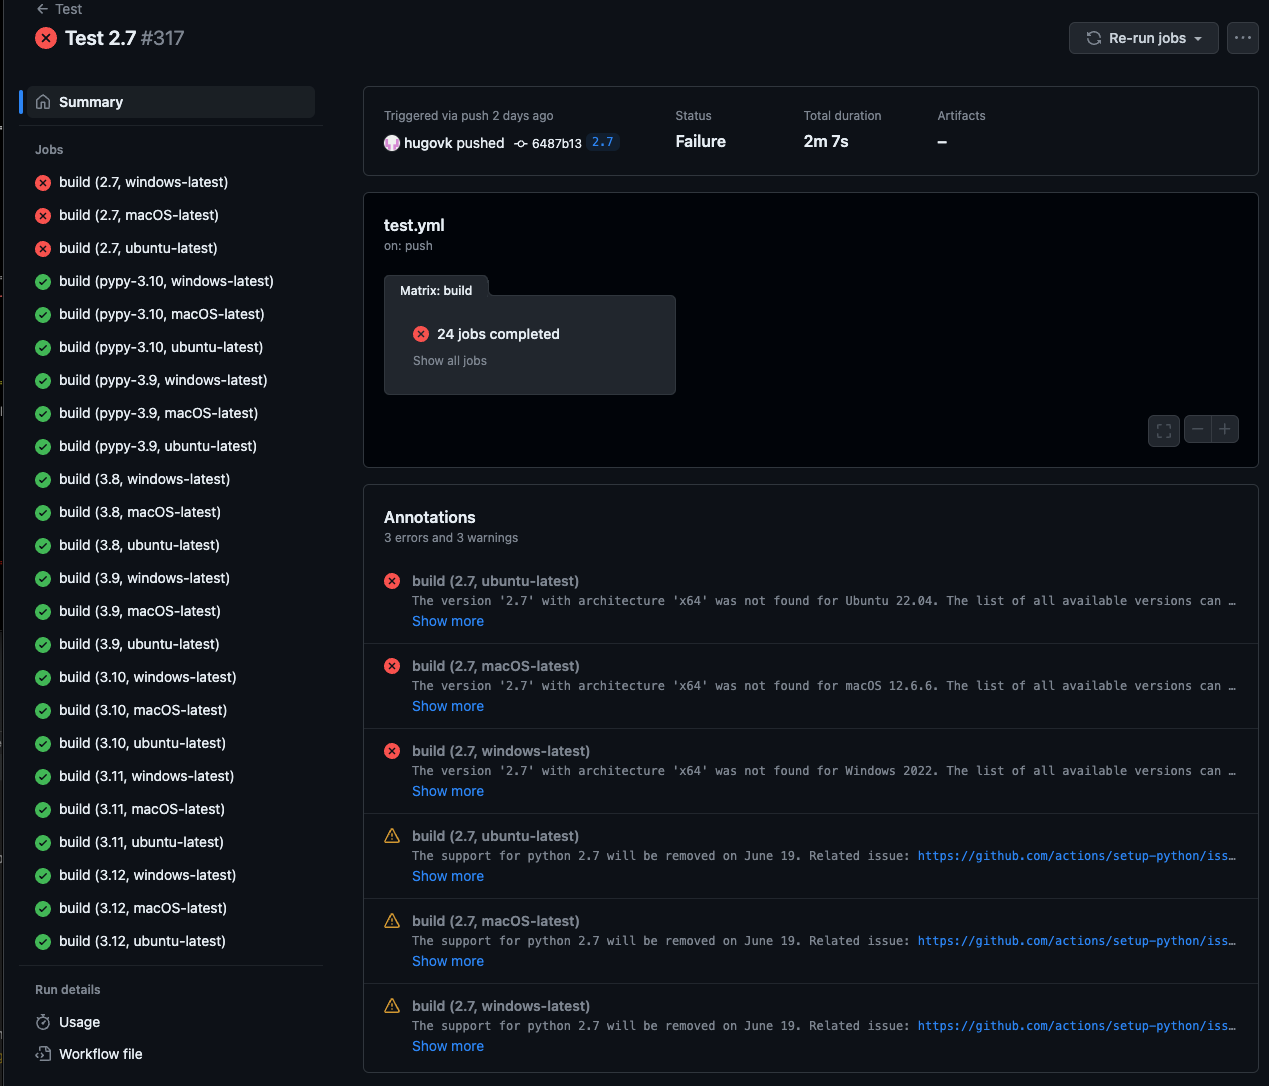The width and height of the screenshot is (1269, 1086).
Task: Open ubuntu-latest error annotation title
Action: [x=495, y=581]
